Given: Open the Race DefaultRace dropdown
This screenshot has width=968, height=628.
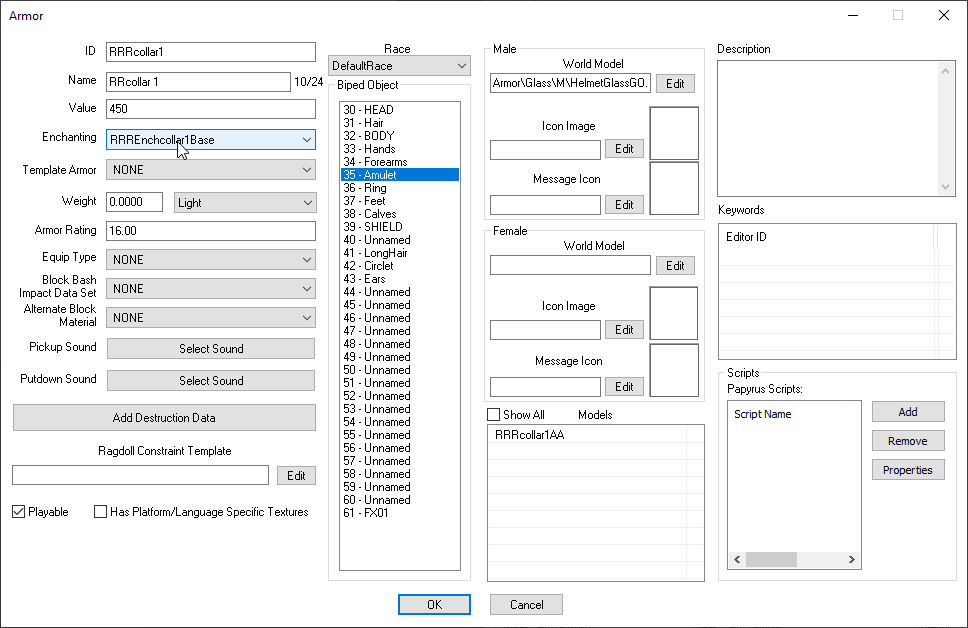Looking at the screenshot, I should tap(399, 65).
